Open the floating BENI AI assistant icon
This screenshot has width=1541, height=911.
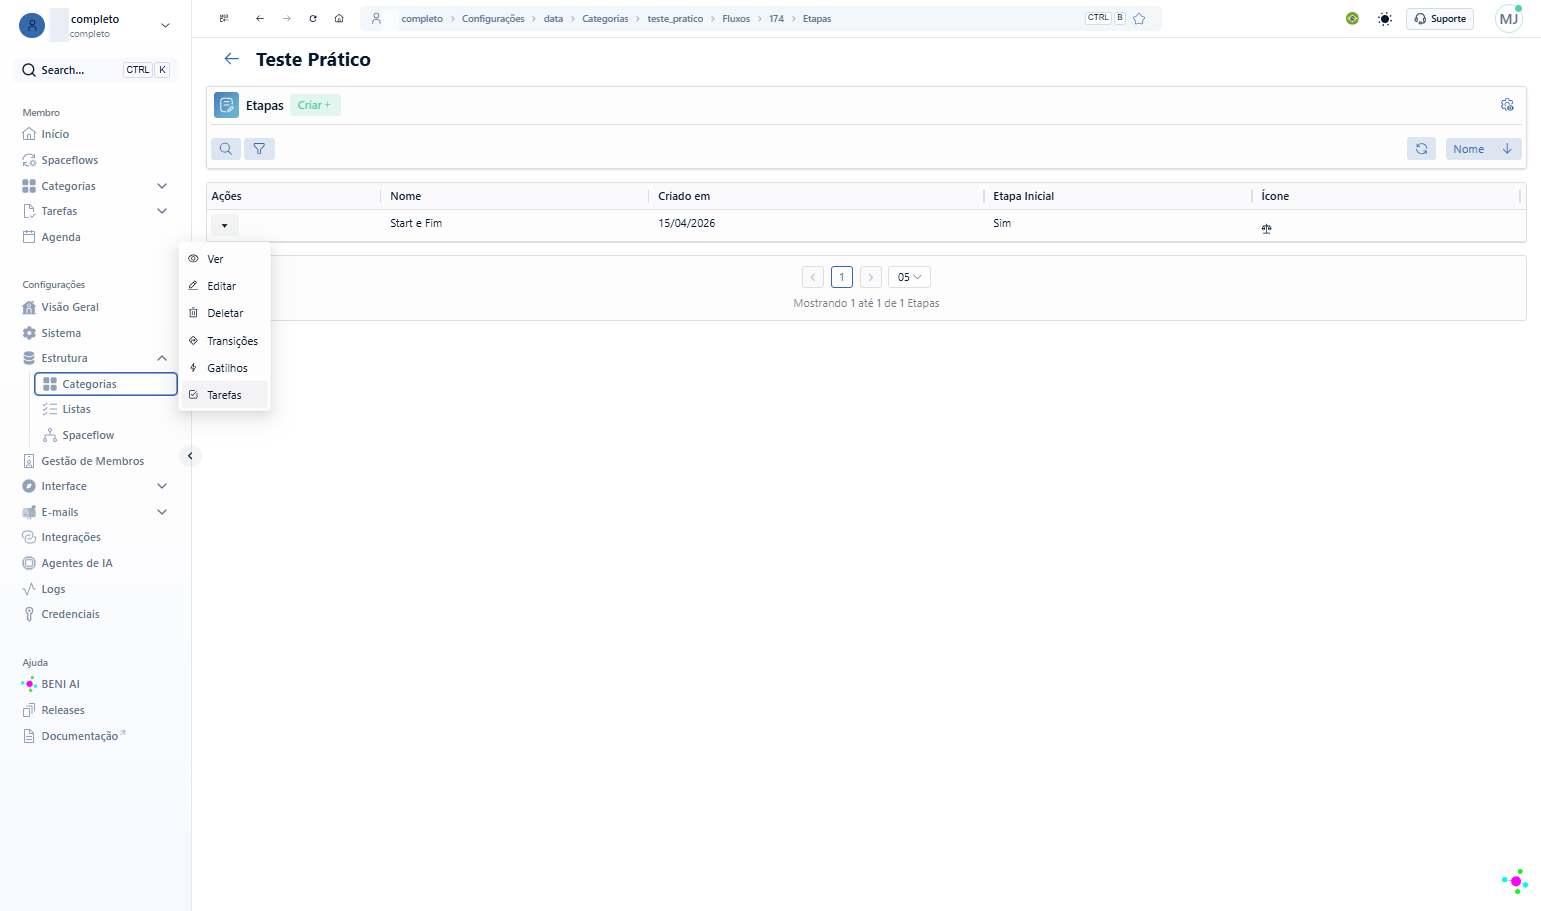pyautogui.click(x=1515, y=881)
